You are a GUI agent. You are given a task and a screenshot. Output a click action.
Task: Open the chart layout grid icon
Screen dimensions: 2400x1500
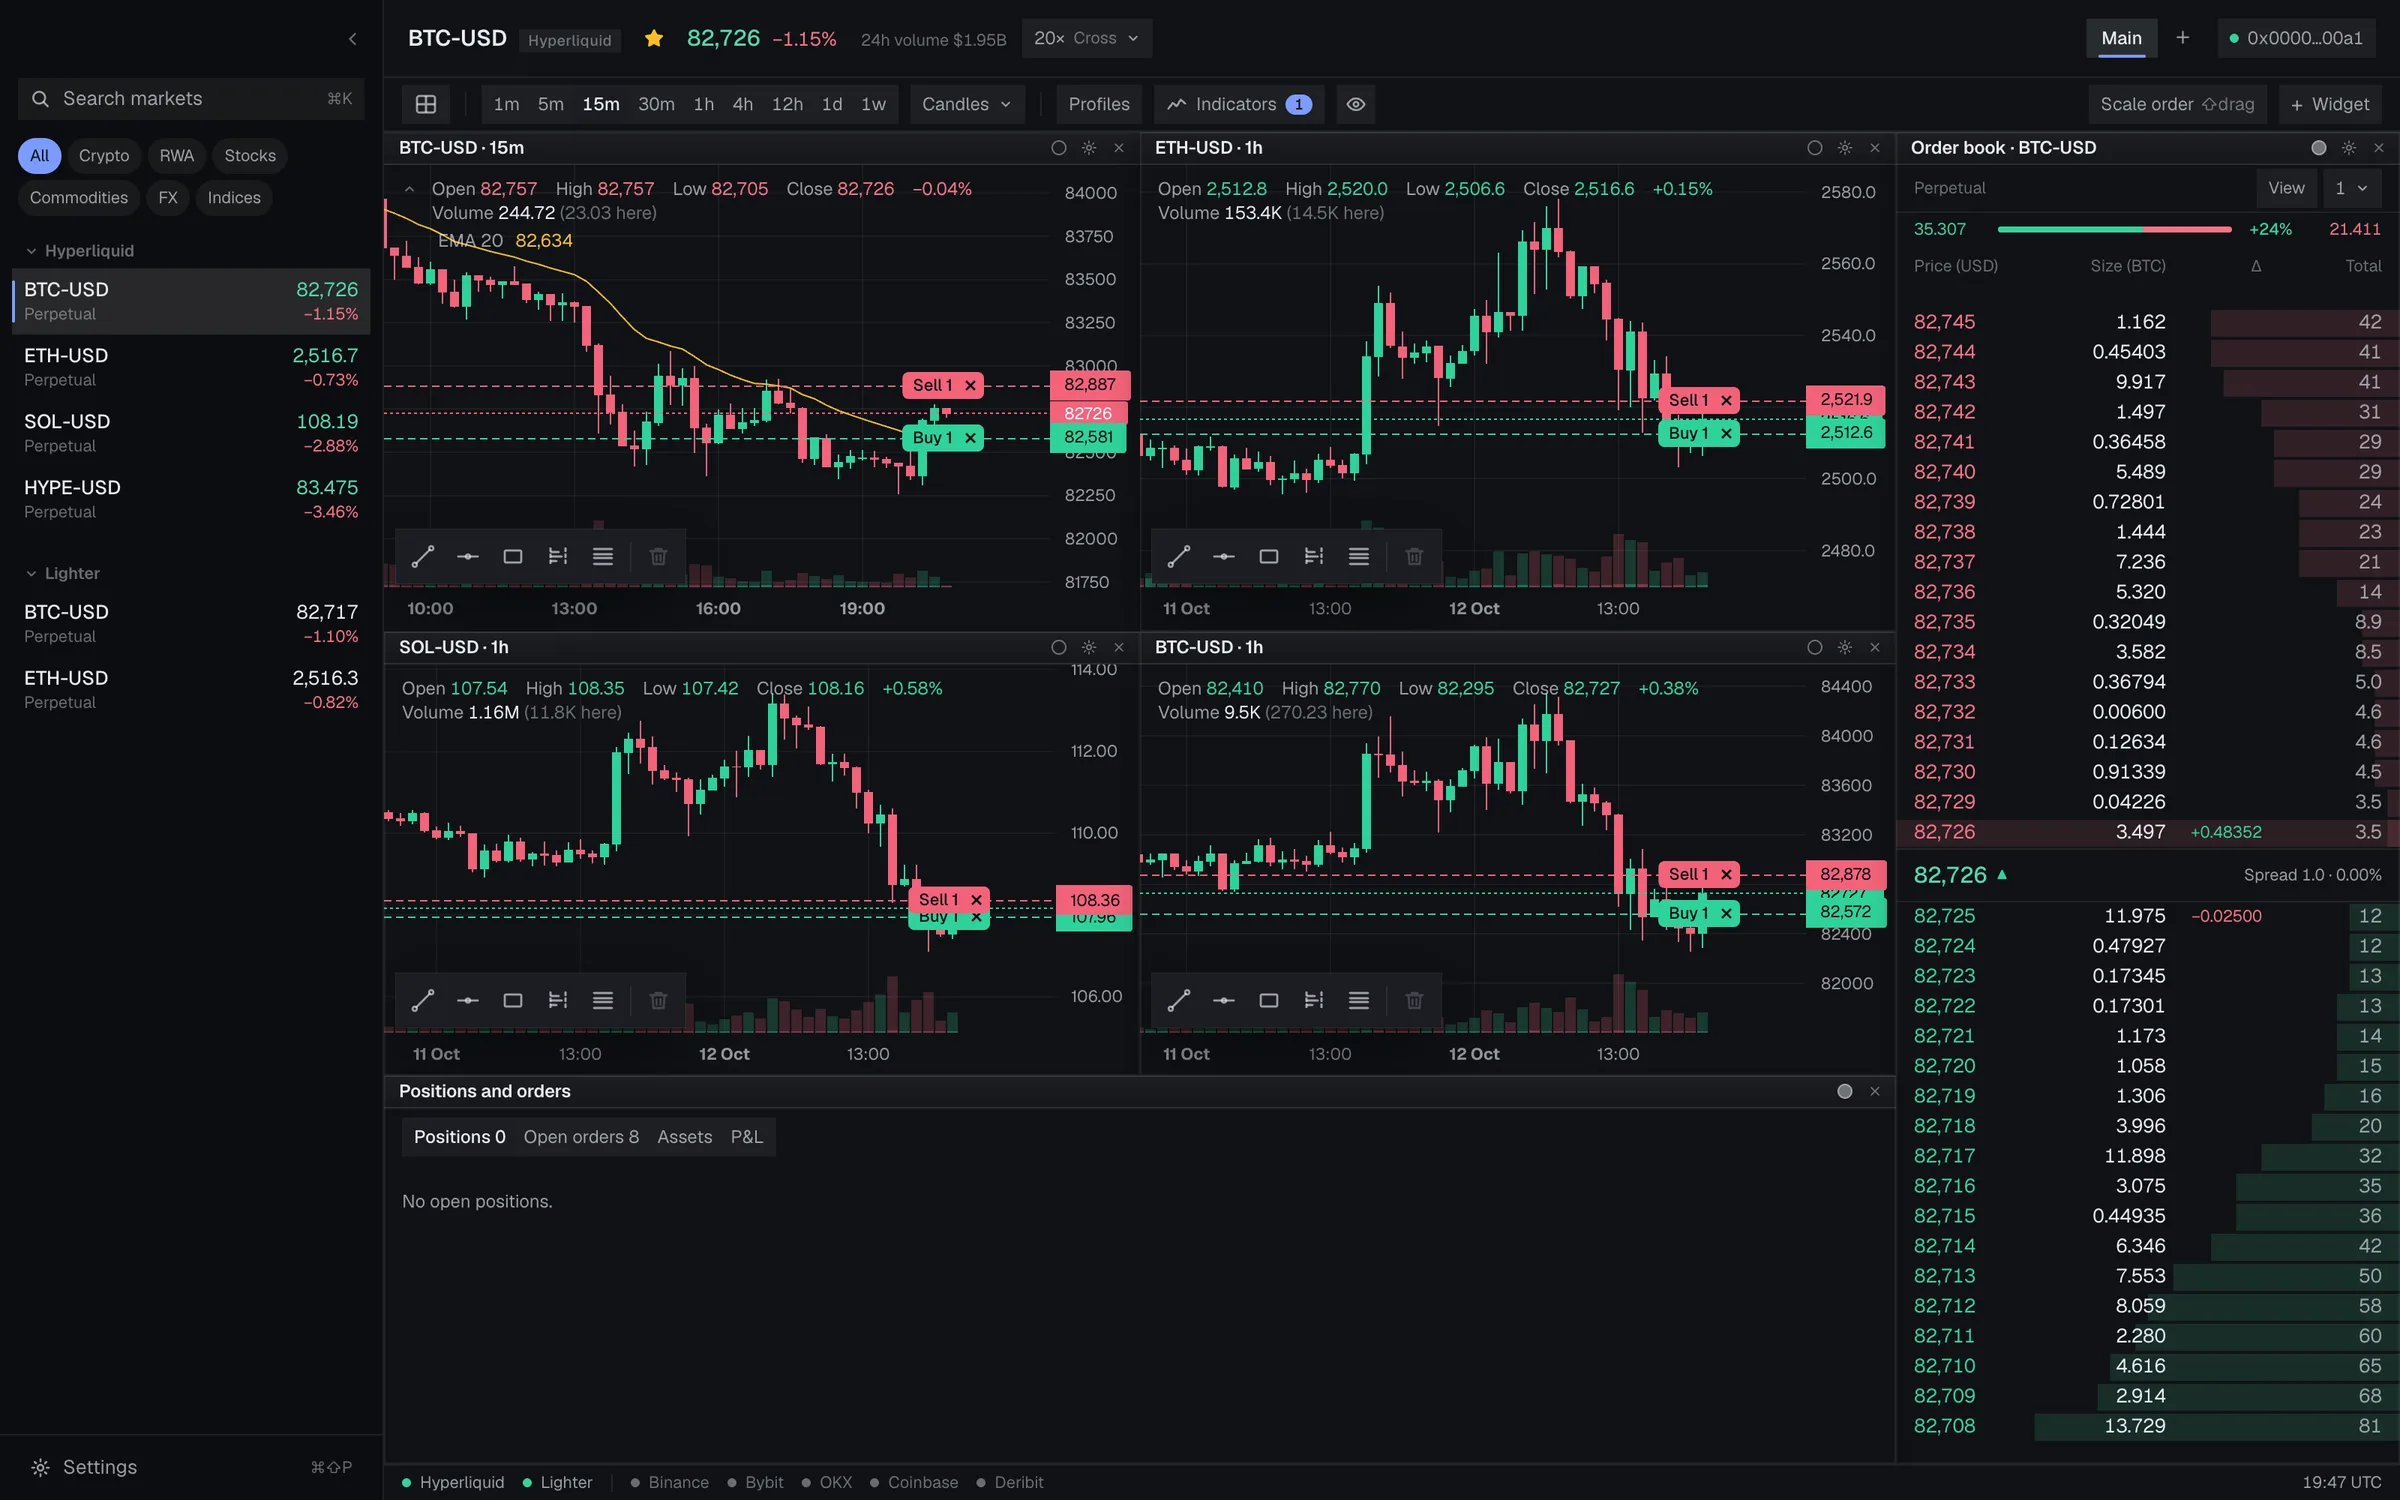(426, 104)
